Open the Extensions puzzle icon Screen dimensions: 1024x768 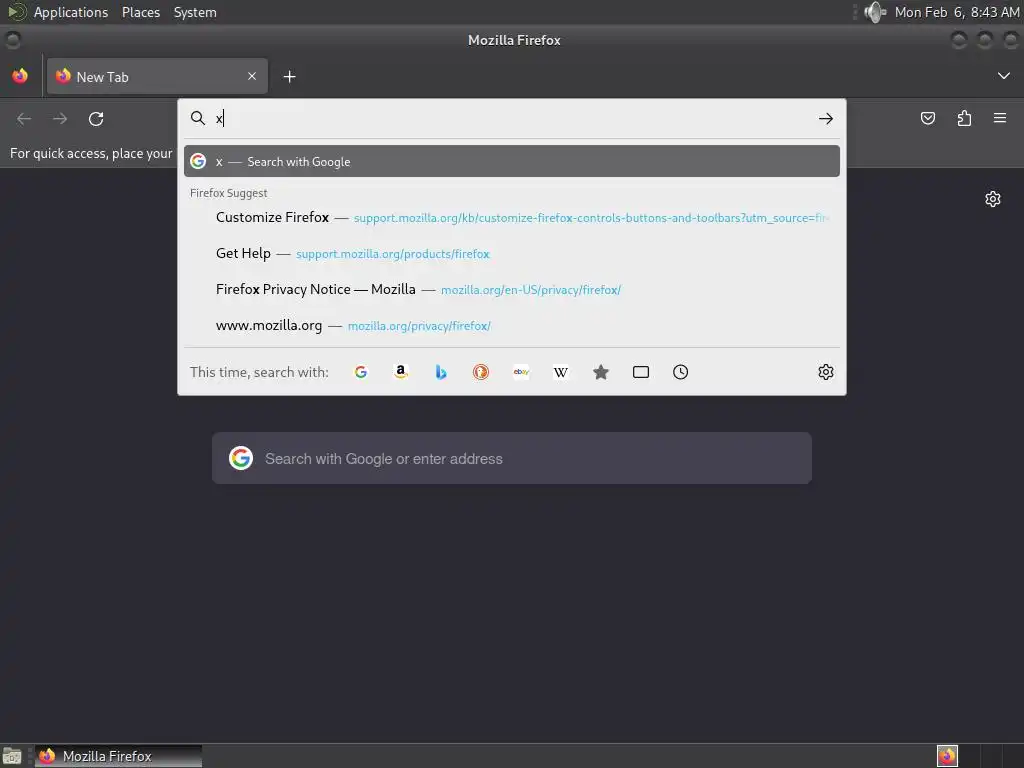pyautogui.click(x=964, y=118)
